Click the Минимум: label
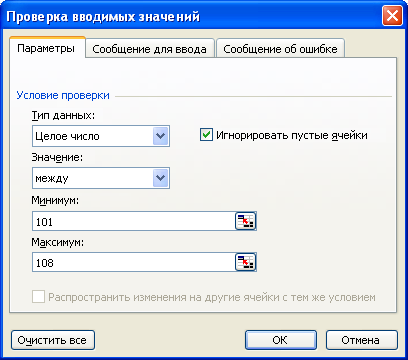 tap(55, 200)
